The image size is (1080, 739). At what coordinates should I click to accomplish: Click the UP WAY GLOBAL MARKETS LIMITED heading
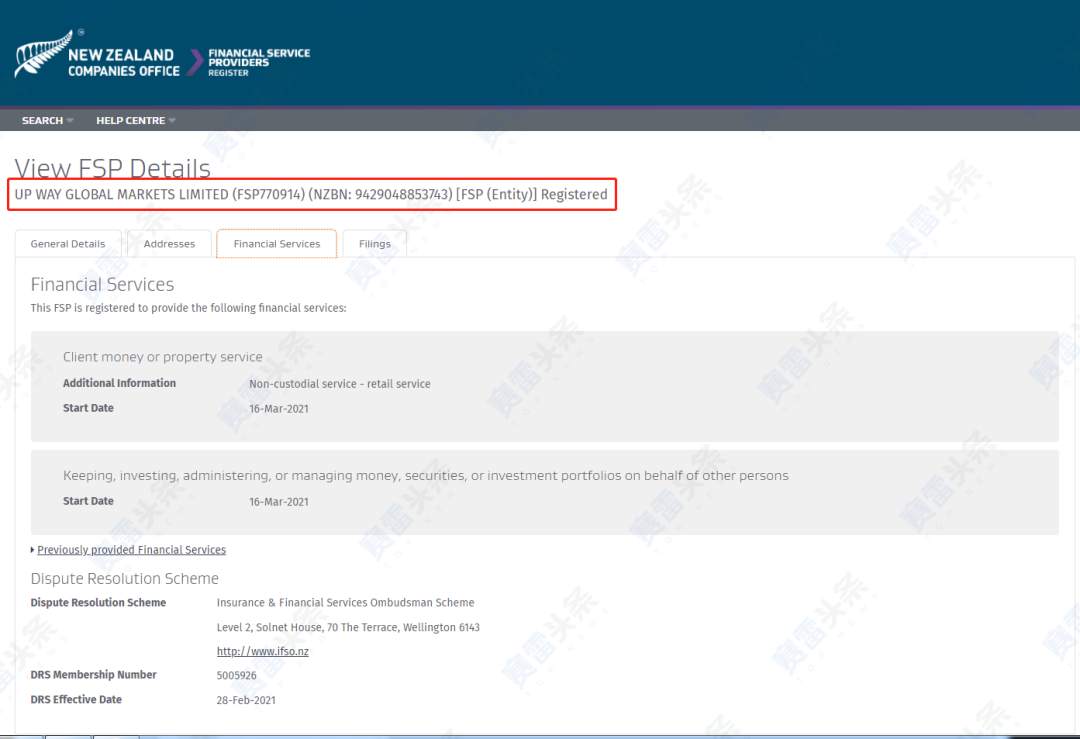point(311,195)
